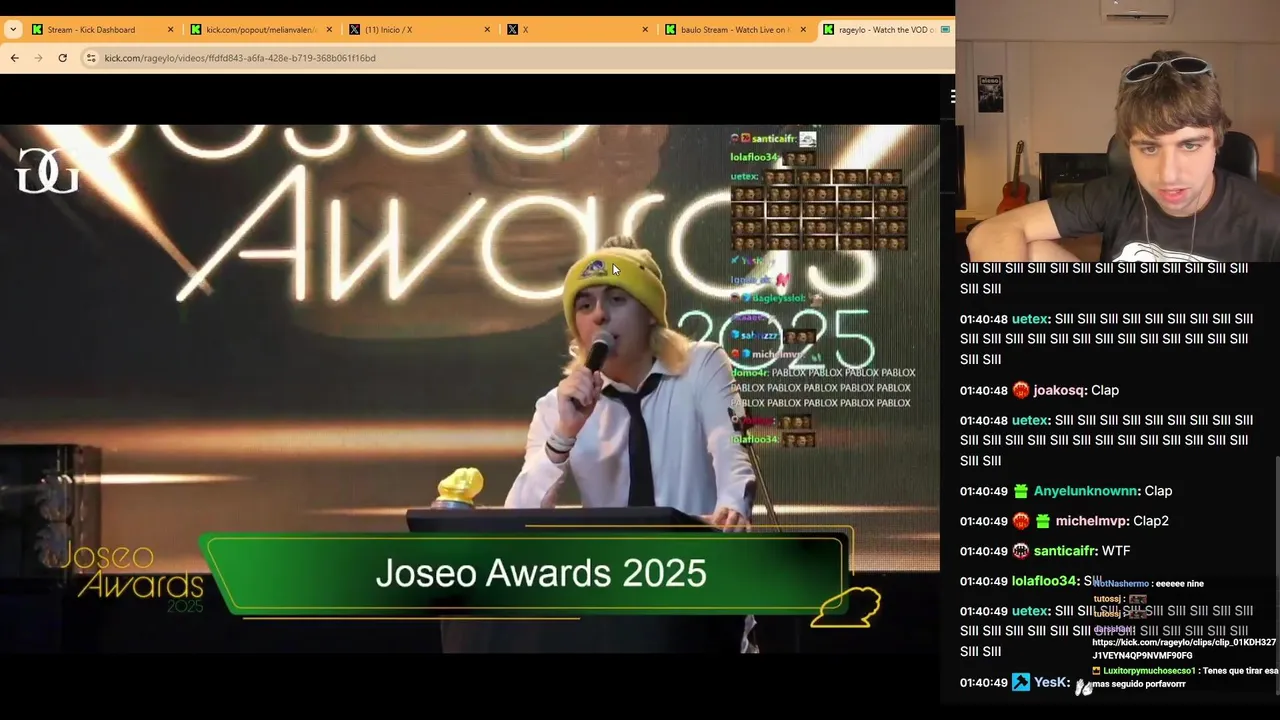This screenshot has height=720, width=1280.
Task: Click the red badge beside joakosq
Action: (1020, 390)
